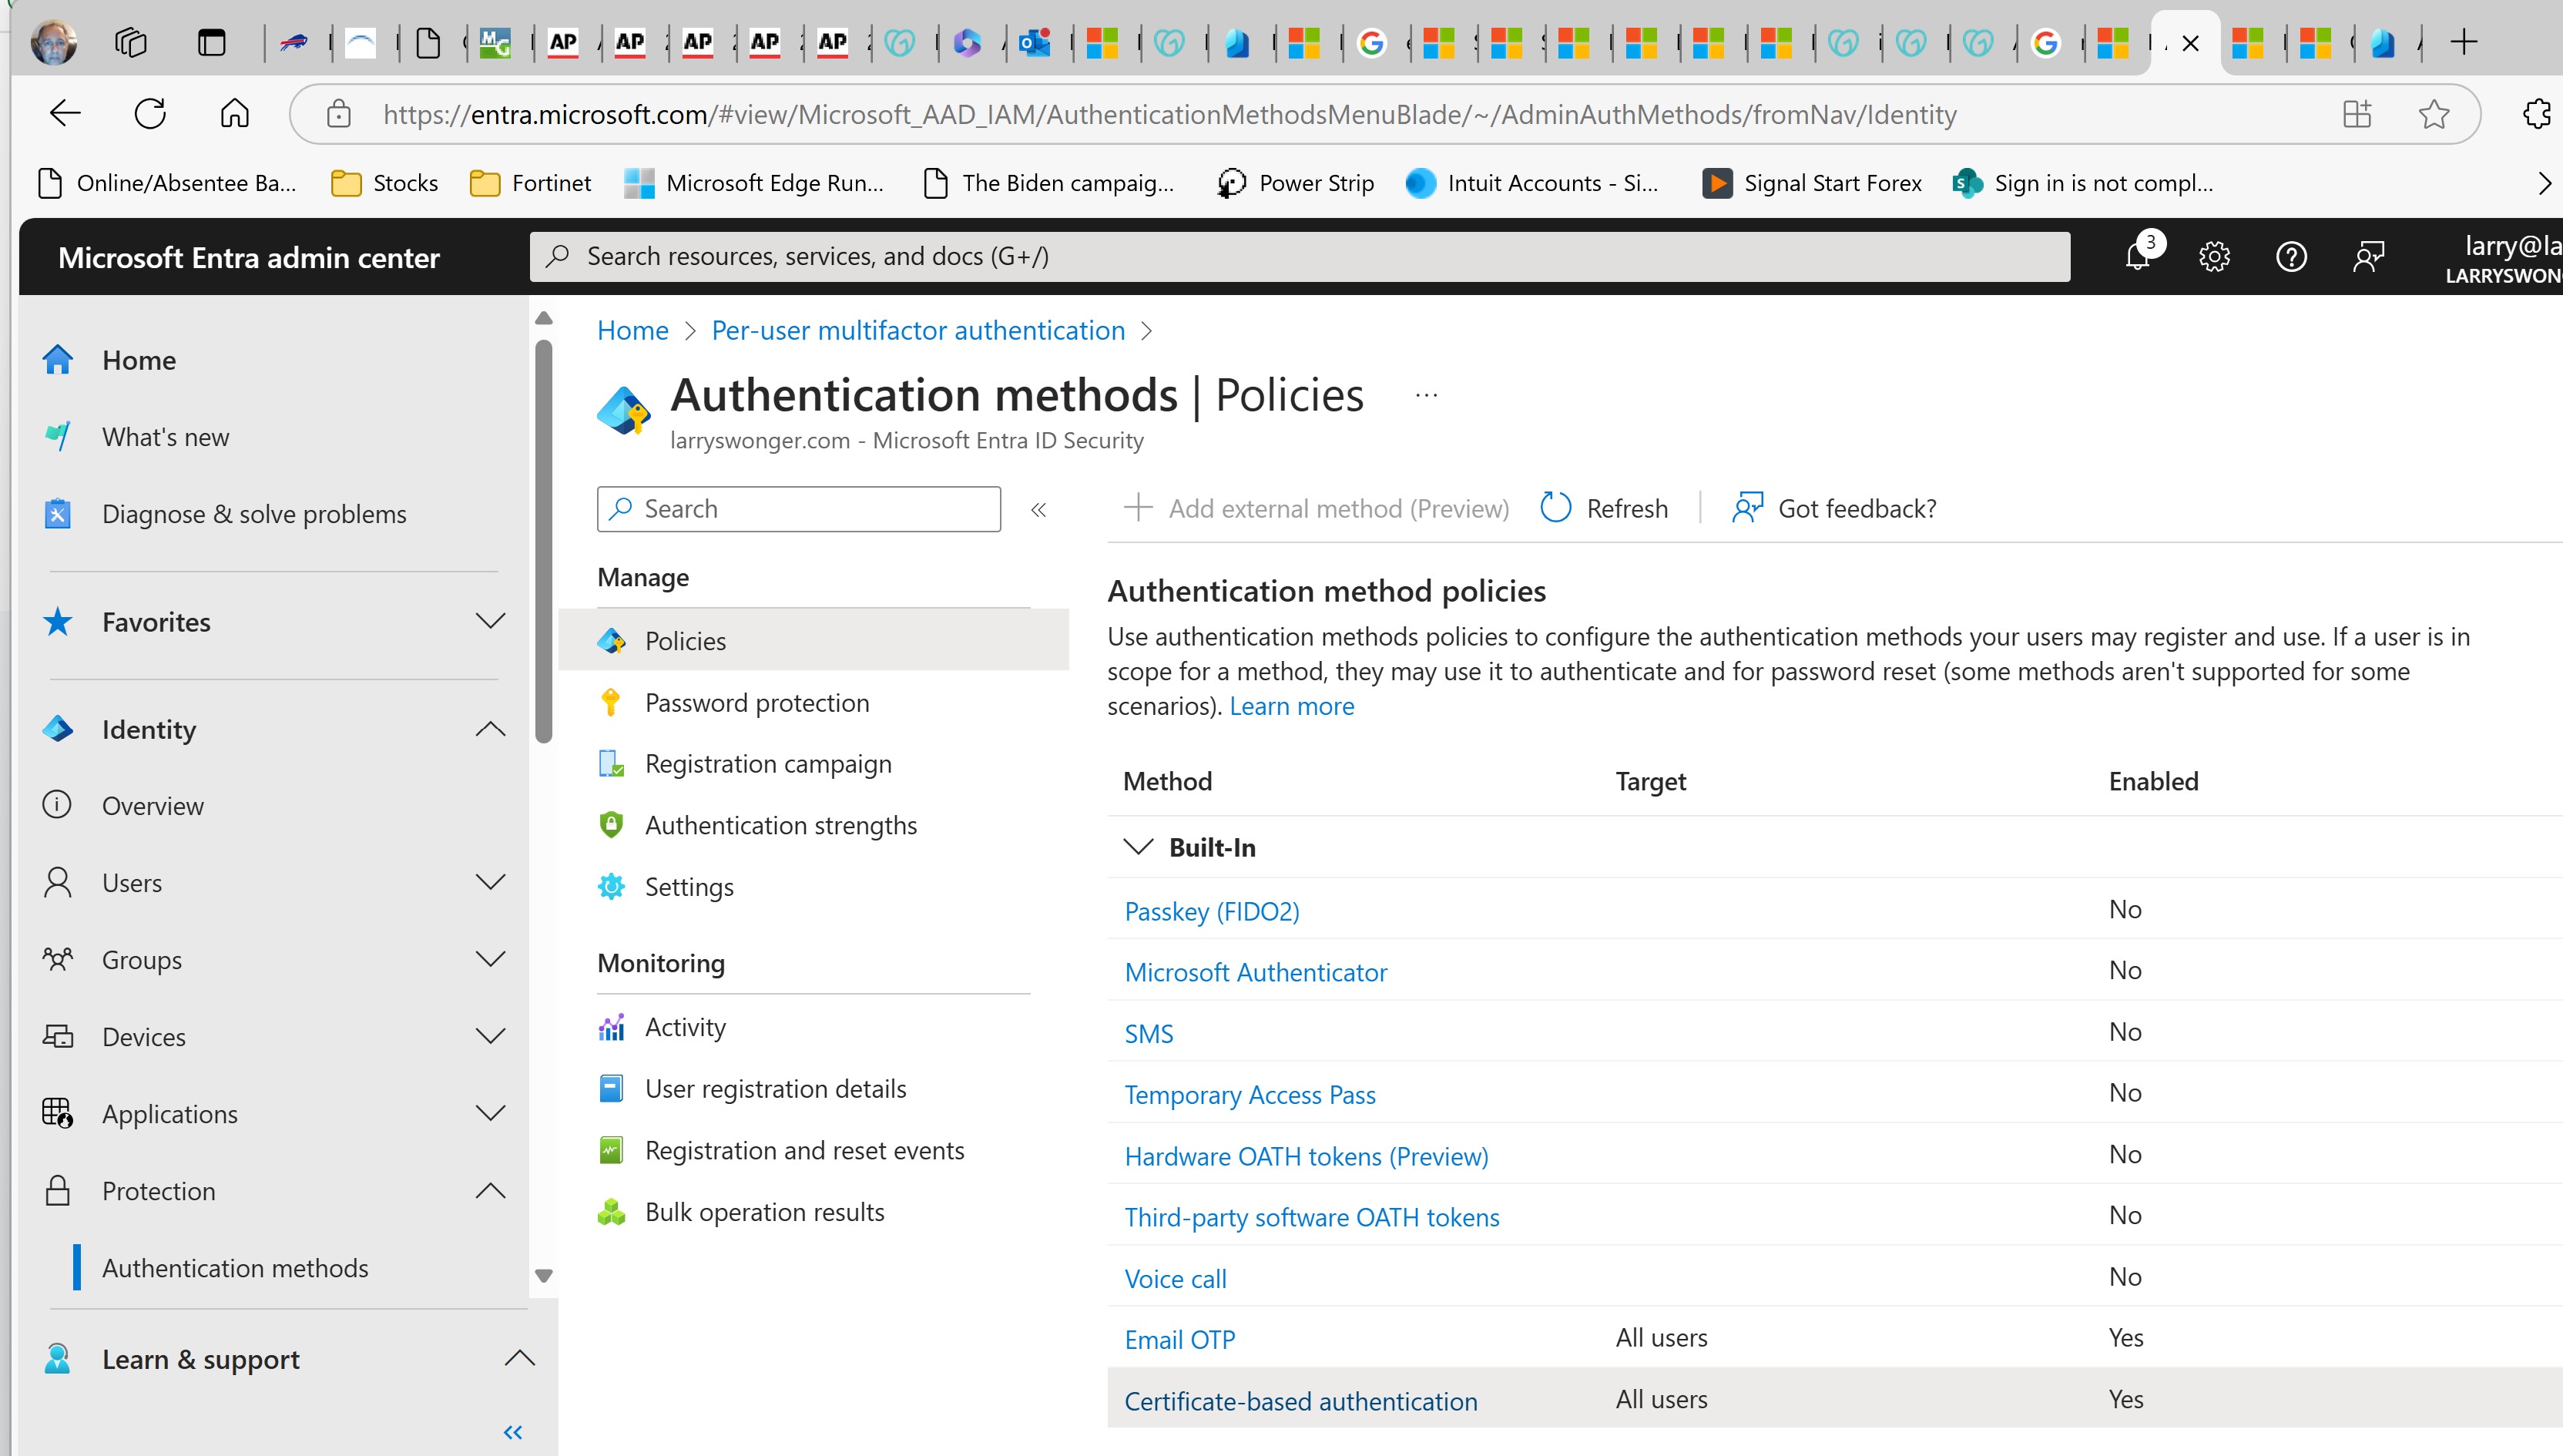The image size is (2563, 1456).
Task: Click browser home button
Action: coord(234,114)
